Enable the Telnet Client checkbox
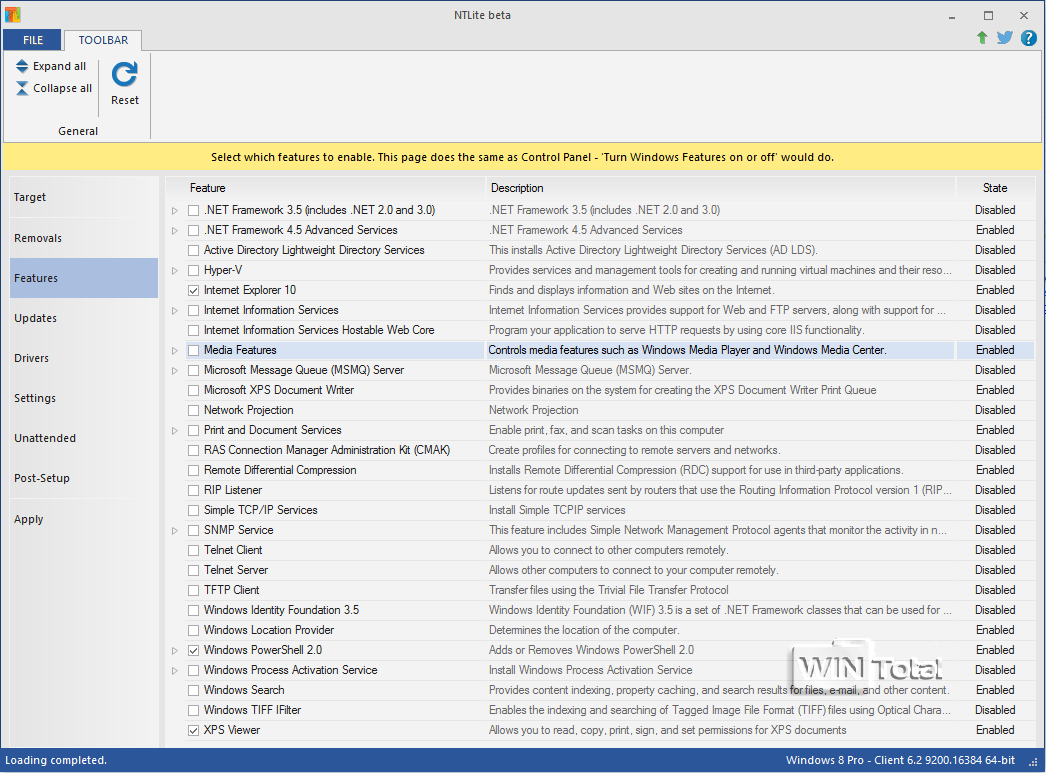The image size is (1046, 773). point(194,550)
